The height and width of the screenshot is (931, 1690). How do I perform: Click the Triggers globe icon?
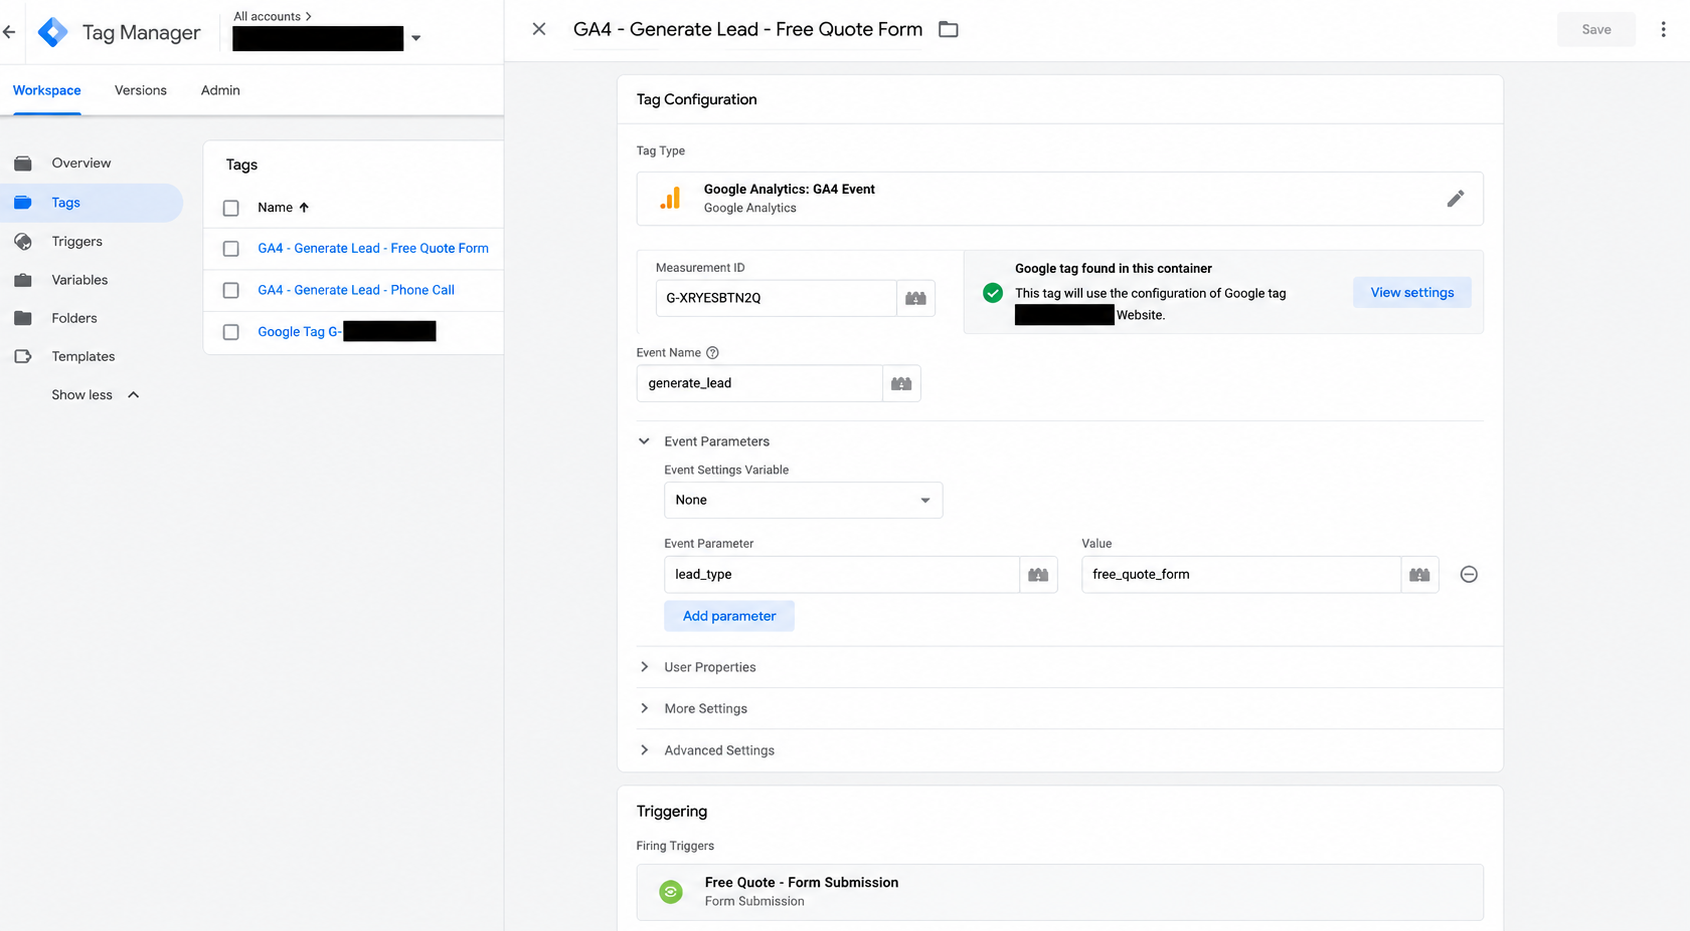(23, 241)
